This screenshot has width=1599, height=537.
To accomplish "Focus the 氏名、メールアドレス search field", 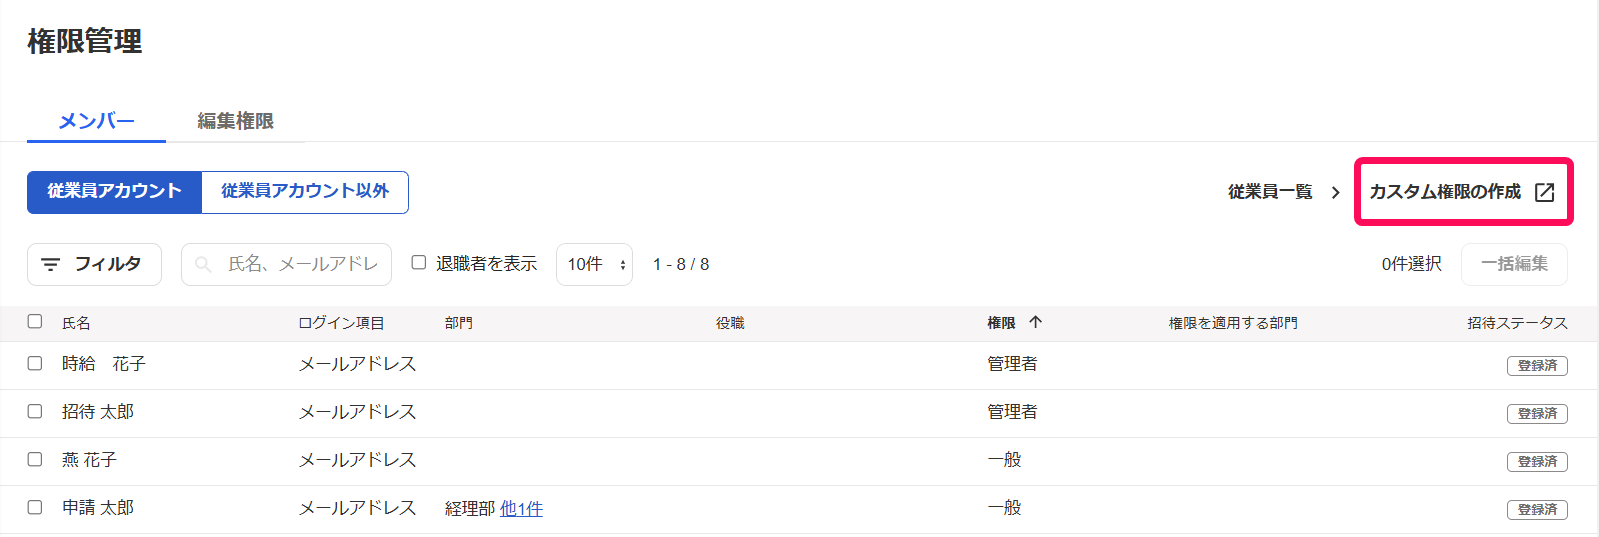I will point(286,264).
